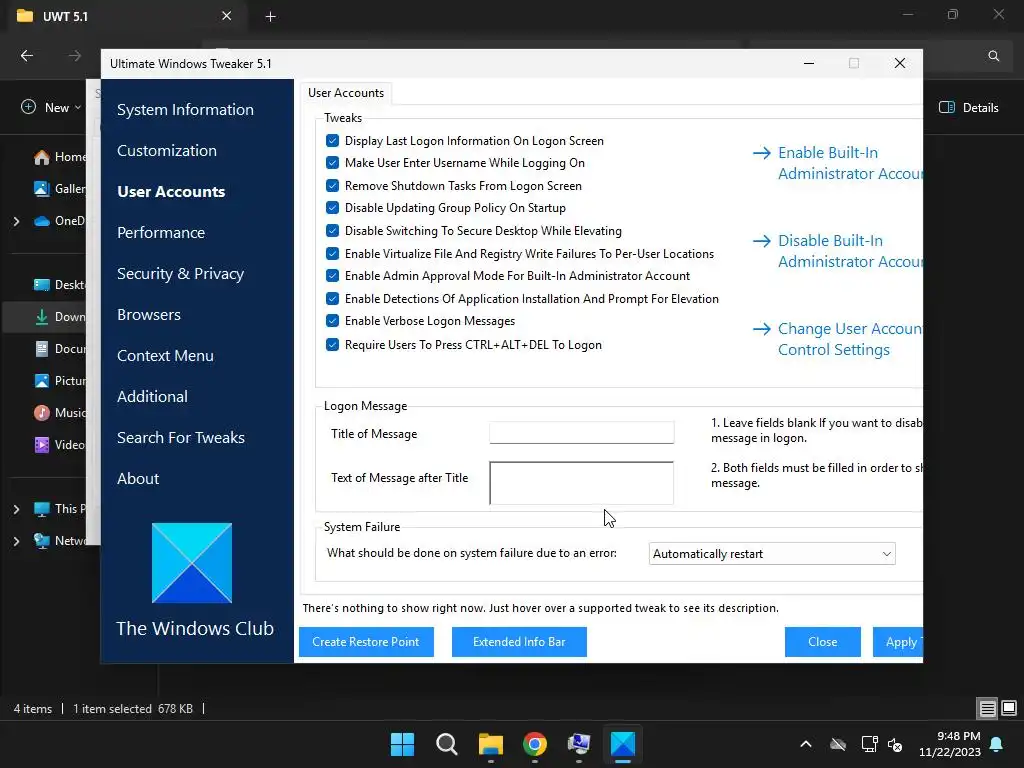Click Ultimate Windows Tweaker taskbar icon
Viewport: 1024px width, 768px height.
[x=623, y=744]
